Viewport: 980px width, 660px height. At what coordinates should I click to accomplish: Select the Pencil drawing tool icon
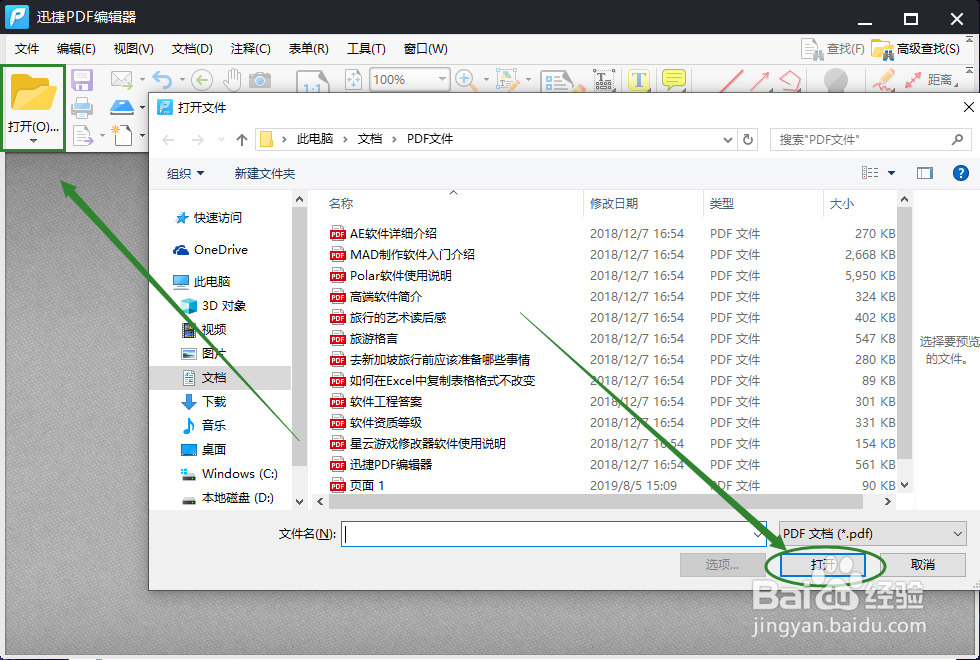(x=884, y=80)
